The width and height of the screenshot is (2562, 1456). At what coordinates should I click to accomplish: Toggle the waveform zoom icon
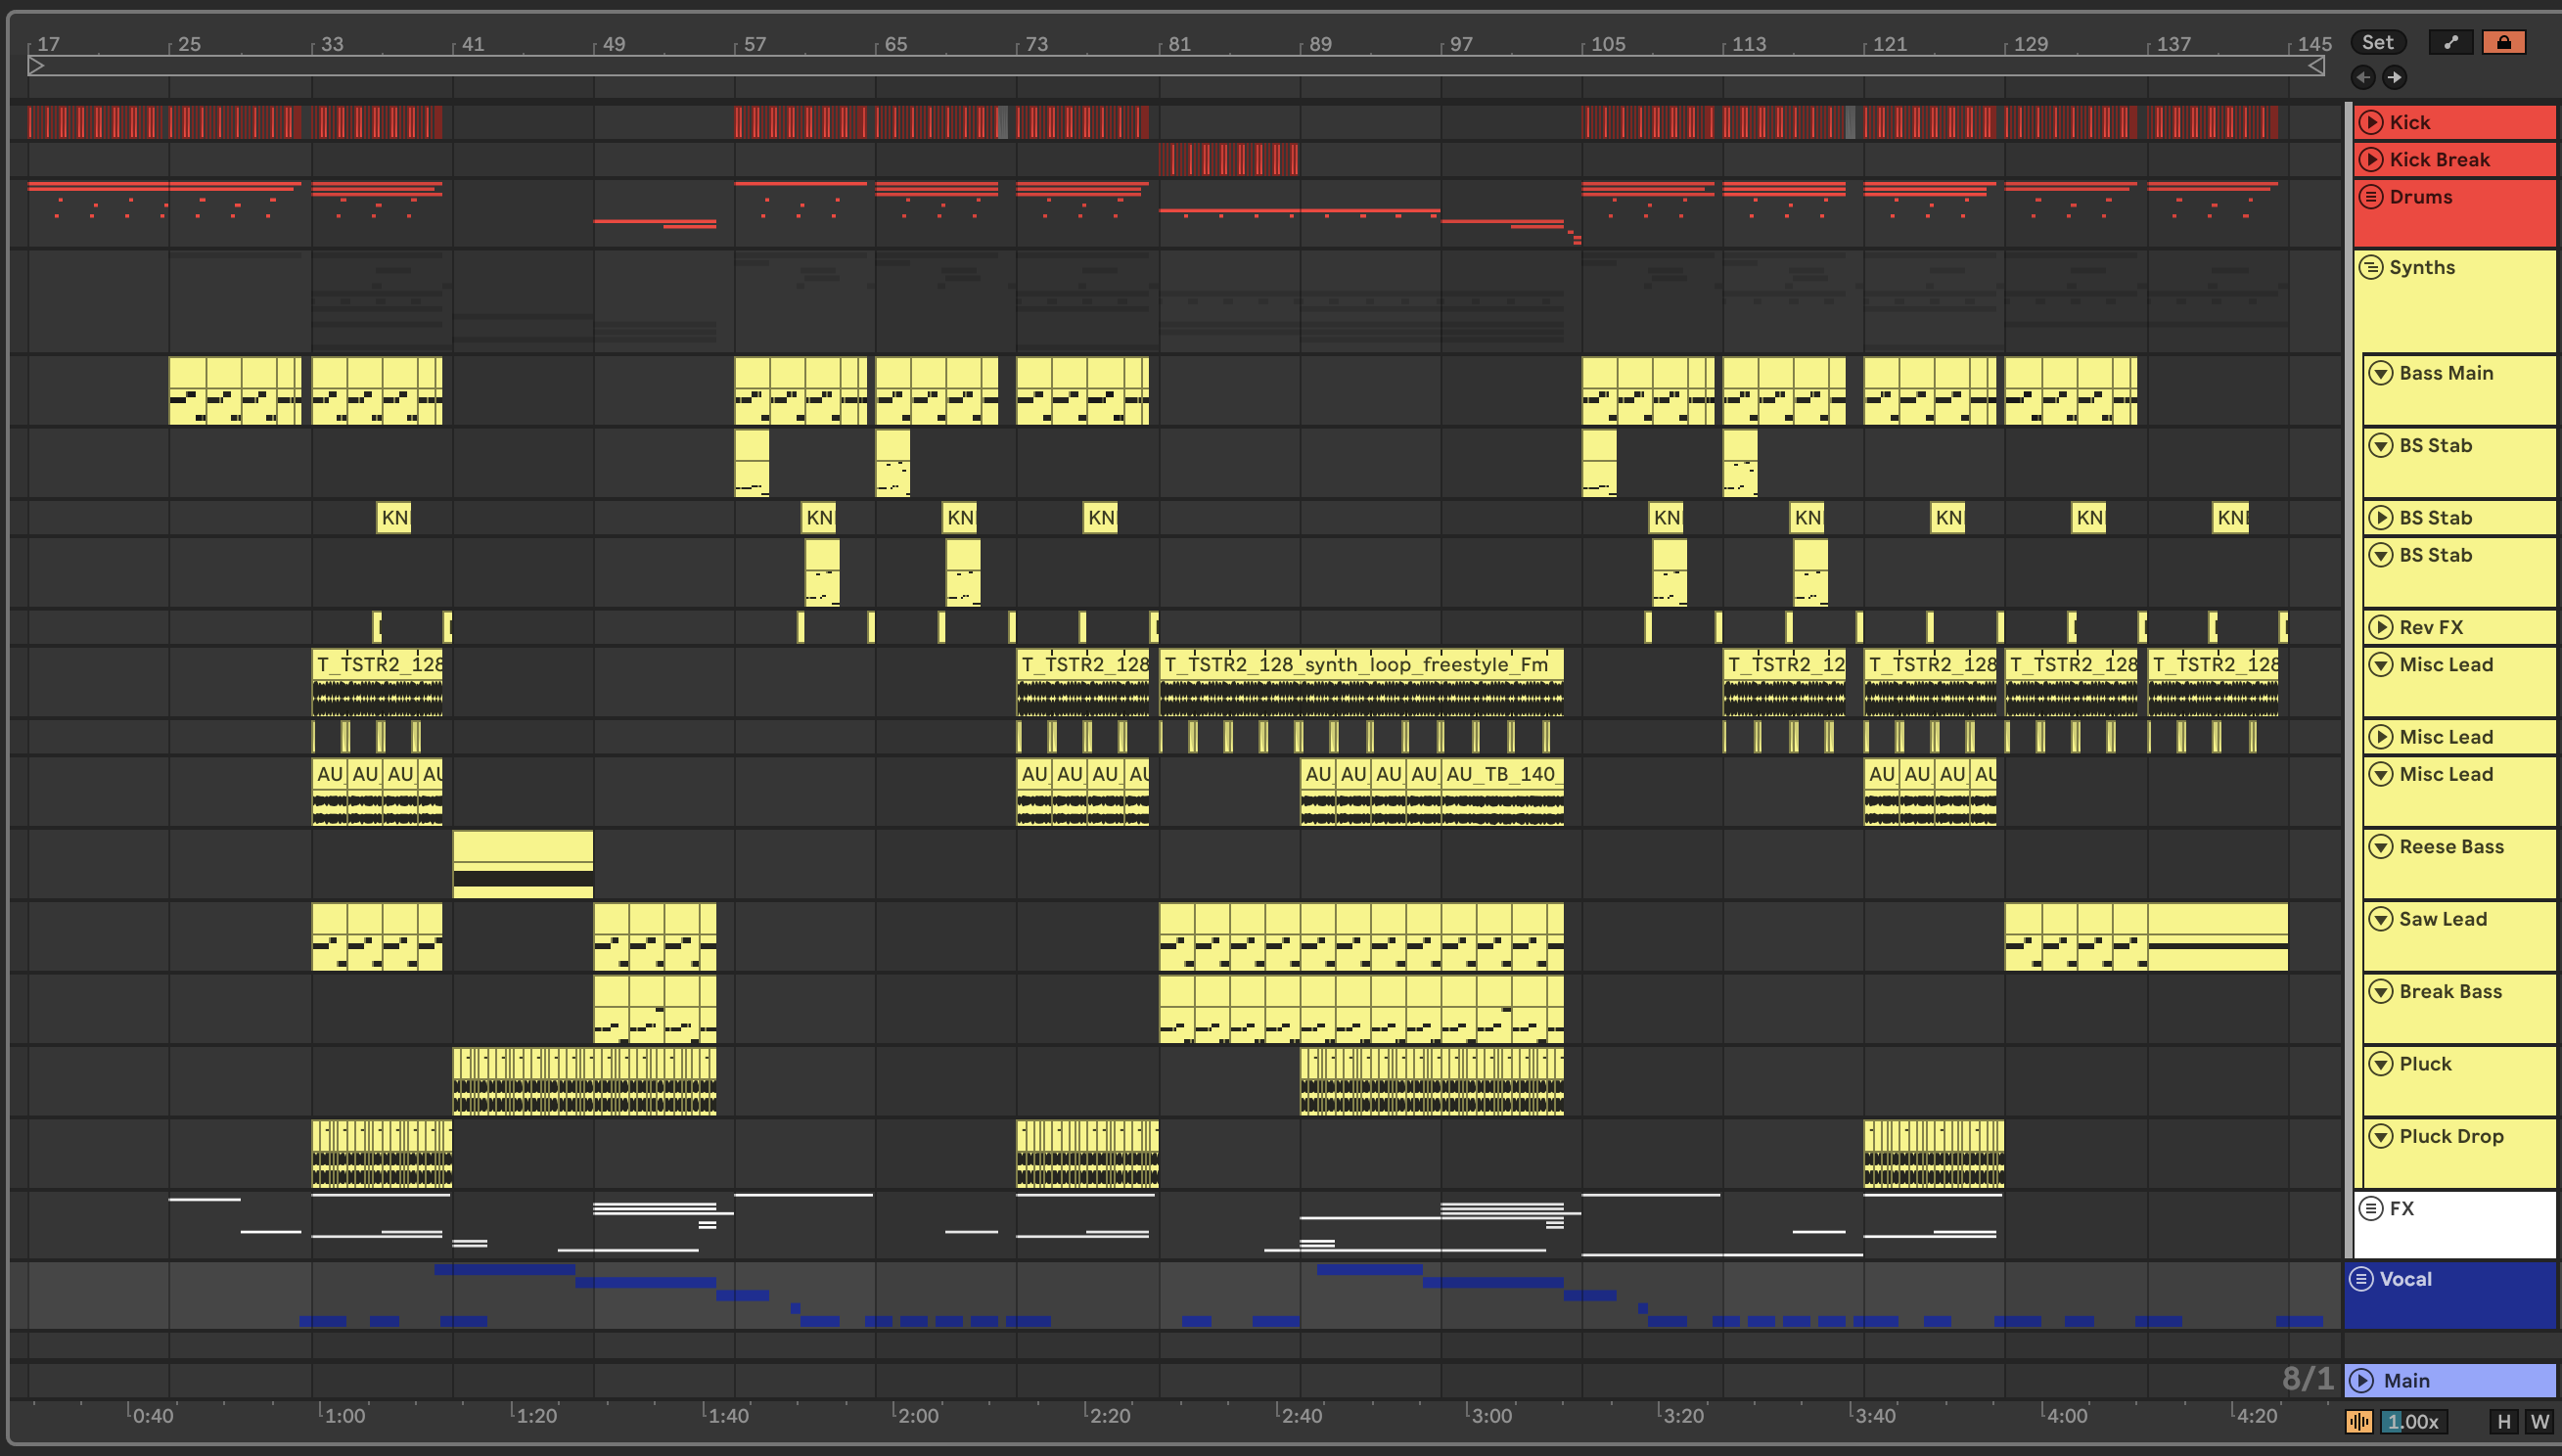2359,1421
